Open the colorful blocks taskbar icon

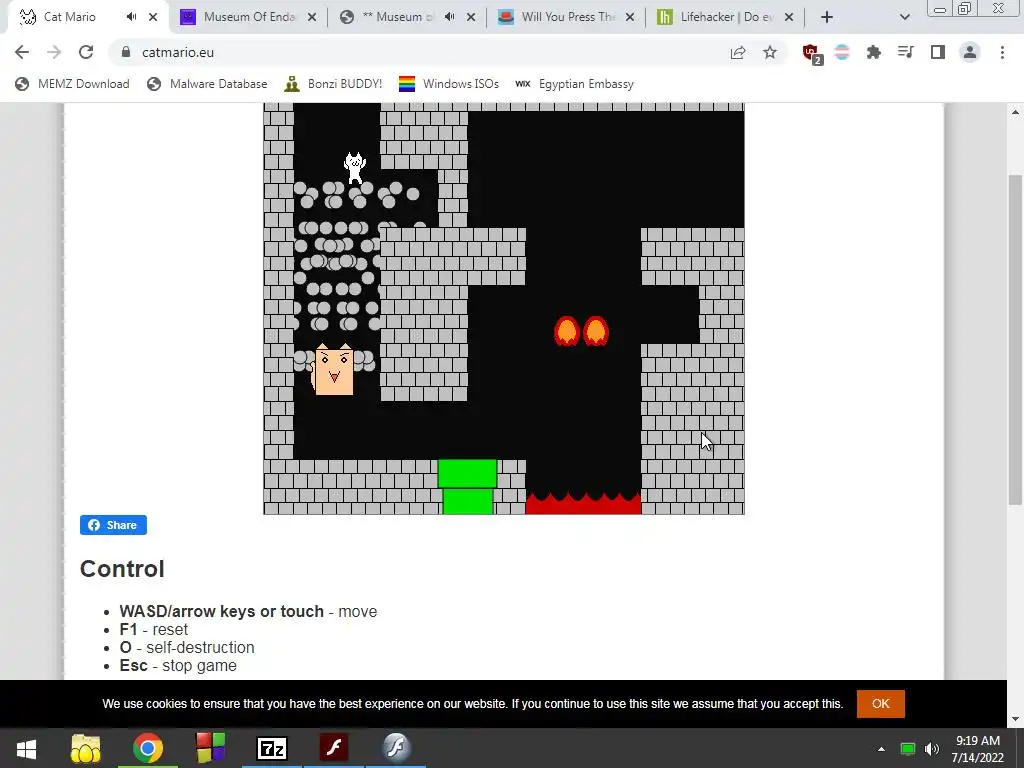pyautogui.click(x=210, y=748)
